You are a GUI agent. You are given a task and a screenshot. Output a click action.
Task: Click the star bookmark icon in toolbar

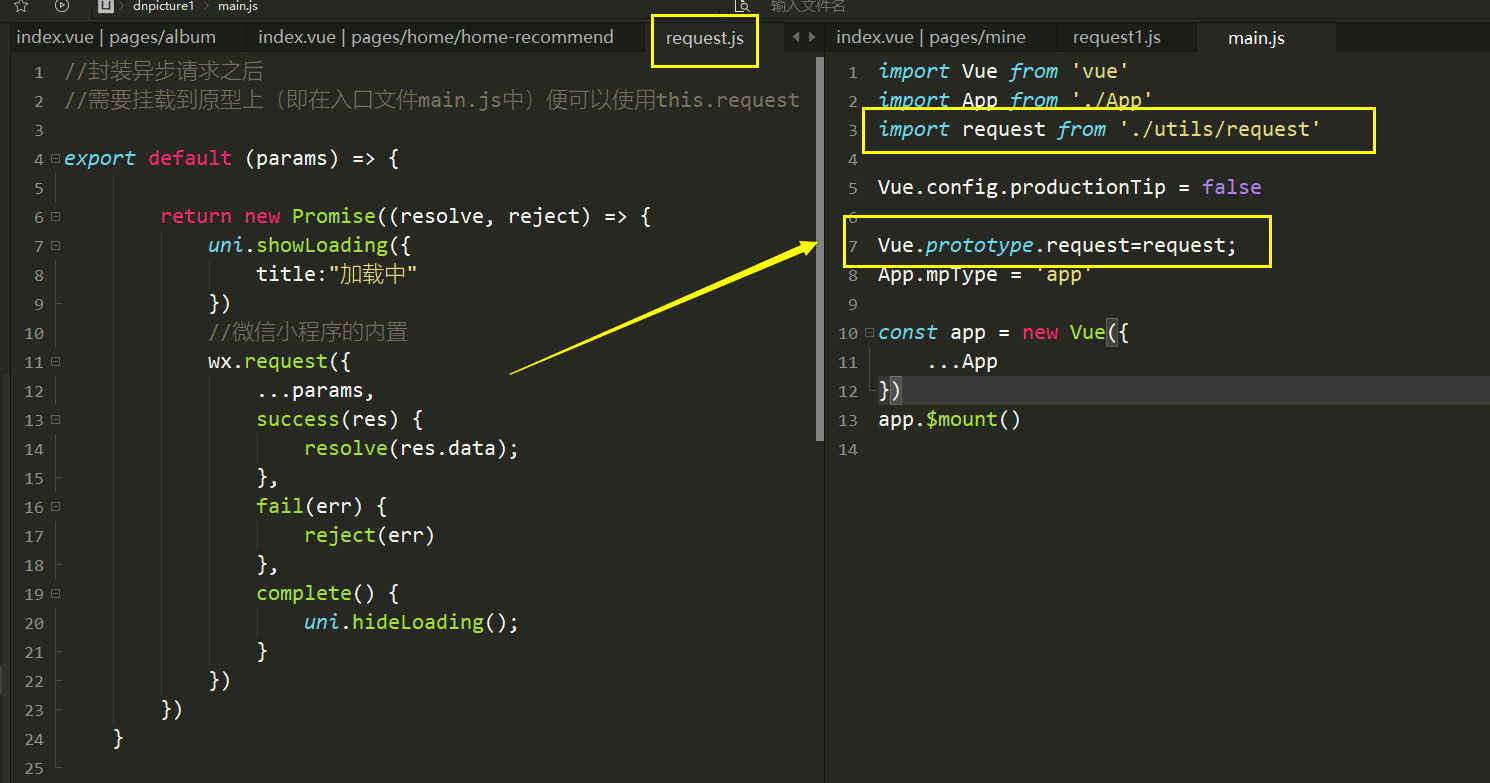[x=20, y=6]
